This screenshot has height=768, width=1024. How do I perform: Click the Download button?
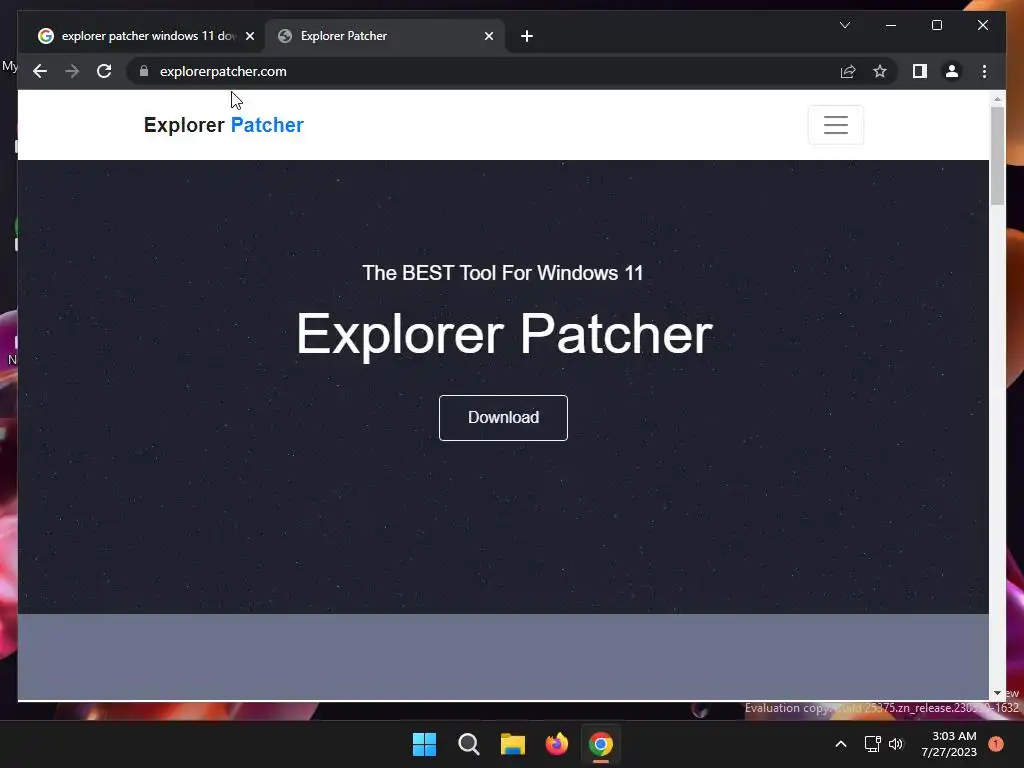point(503,417)
